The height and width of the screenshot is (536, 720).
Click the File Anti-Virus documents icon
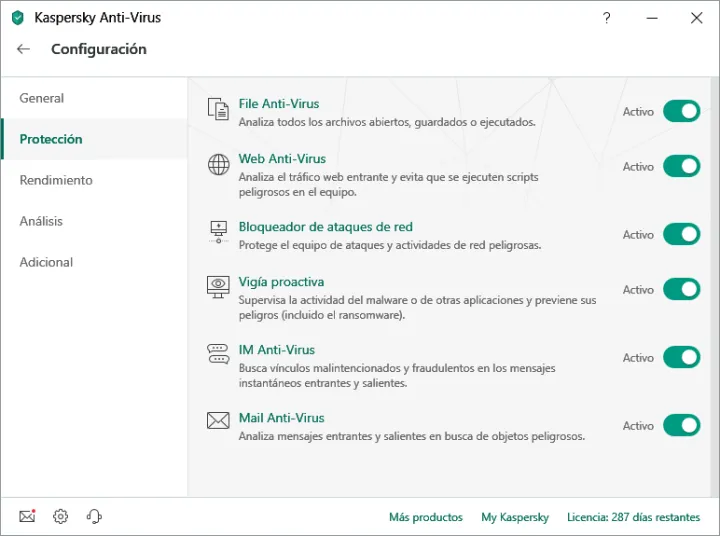(218, 109)
